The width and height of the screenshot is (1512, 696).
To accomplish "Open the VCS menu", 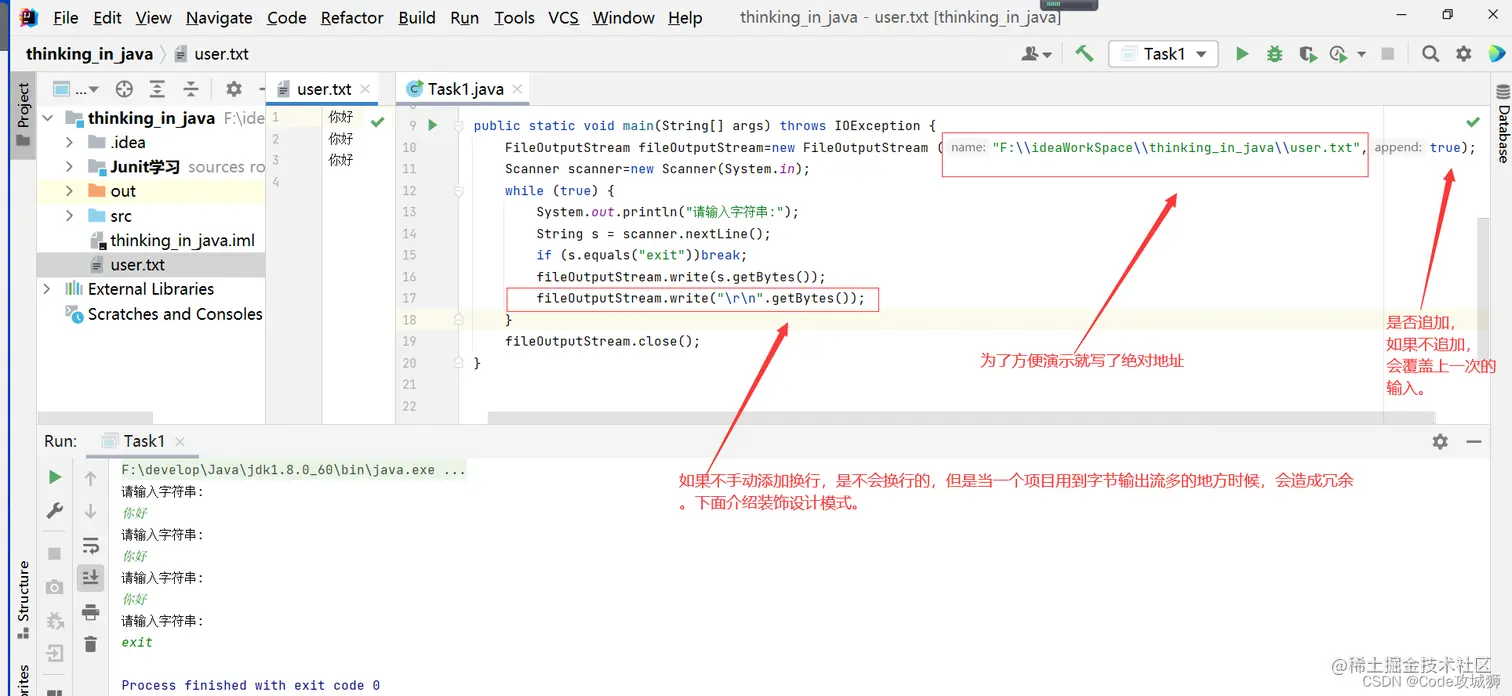I will pyautogui.click(x=563, y=18).
